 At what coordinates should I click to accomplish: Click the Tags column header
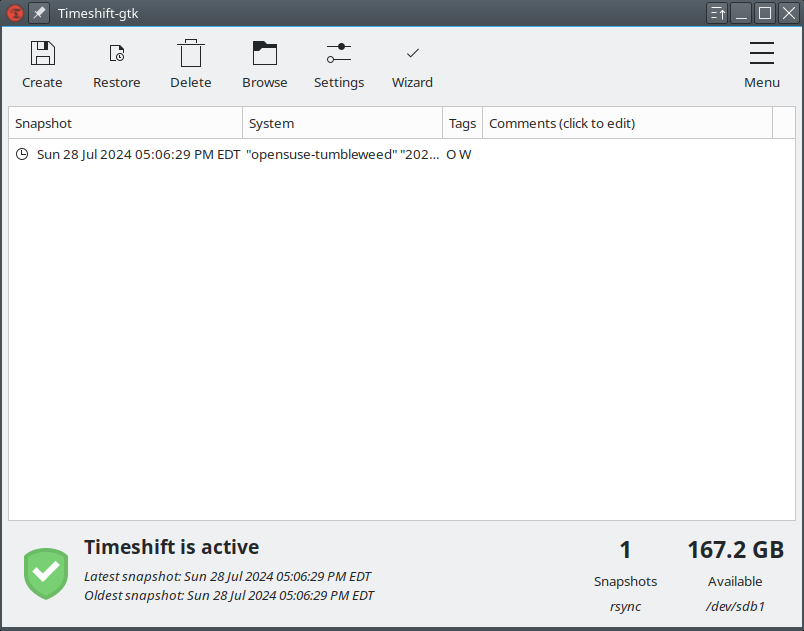point(463,123)
